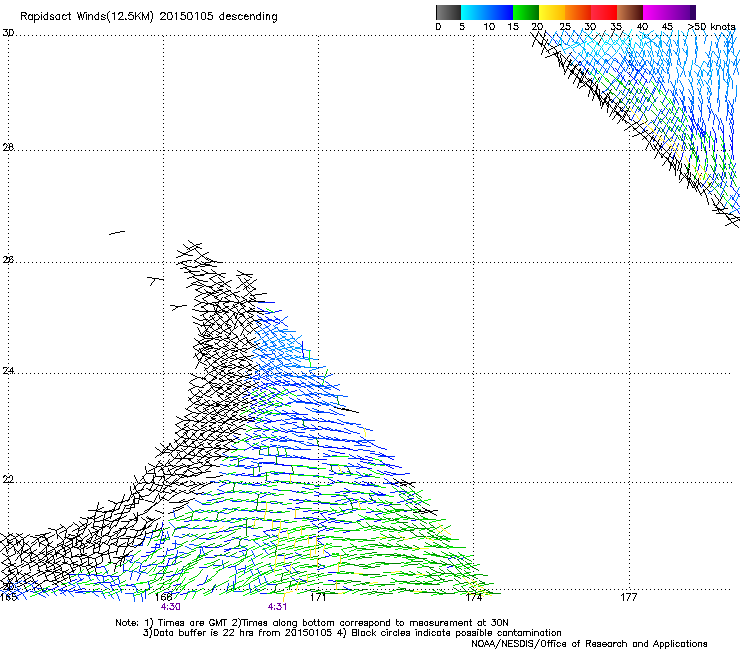This screenshot has width=740, height=650.
Task: Select the cyan-to-blue 5-15 knots gradient swatch
Action: pyautogui.click(x=487, y=12)
